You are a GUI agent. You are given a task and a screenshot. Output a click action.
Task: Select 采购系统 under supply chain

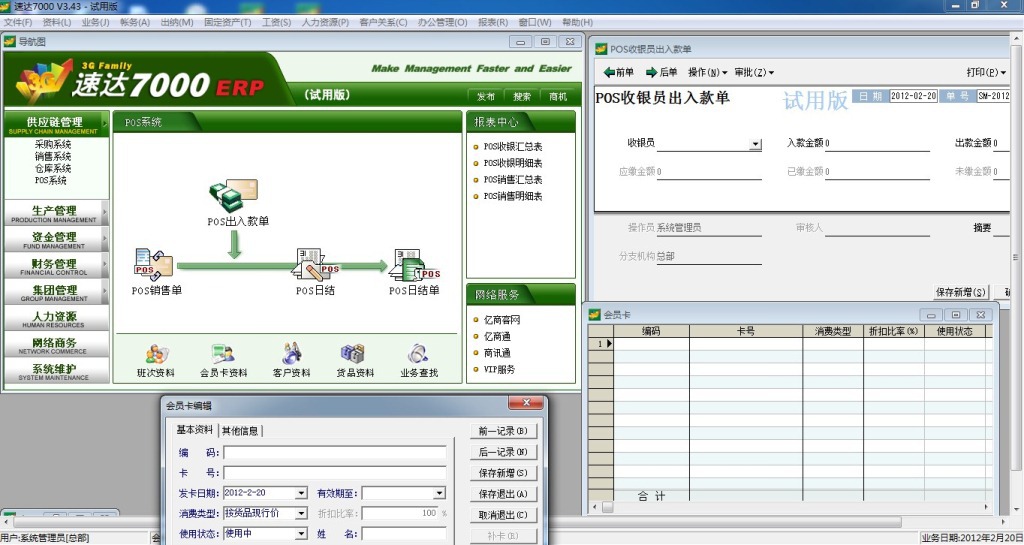coord(53,145)
